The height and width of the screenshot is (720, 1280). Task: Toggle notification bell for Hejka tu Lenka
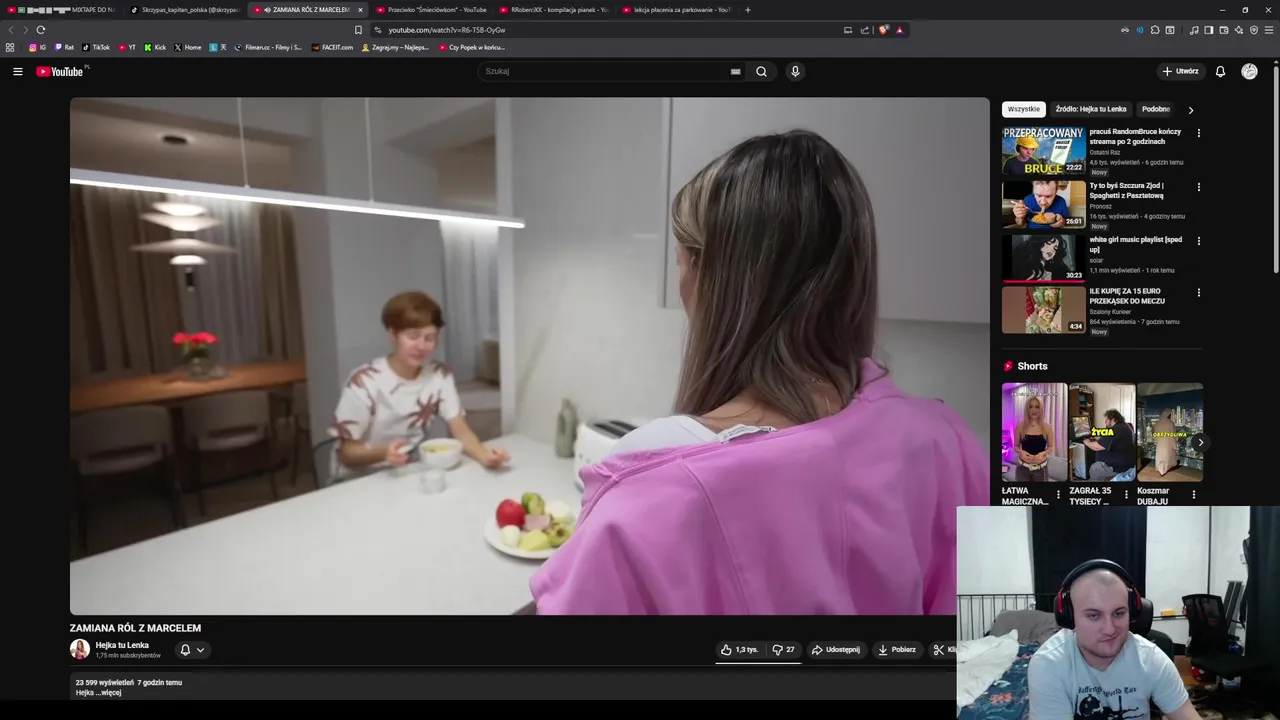pos(192,650)
